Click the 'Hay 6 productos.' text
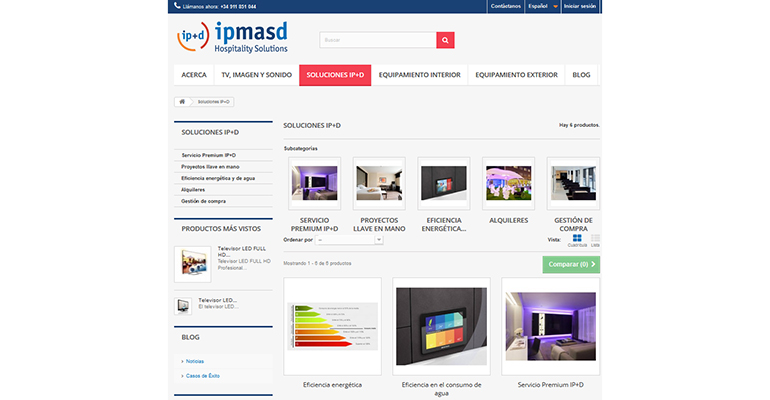 point(579,125)
